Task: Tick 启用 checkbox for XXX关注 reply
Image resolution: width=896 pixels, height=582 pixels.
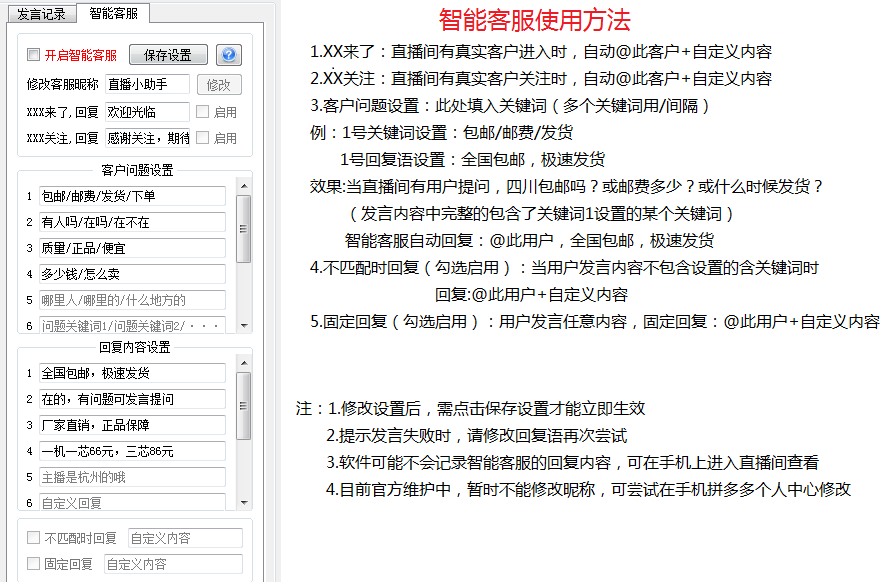Action: pyautogui.click(x=202, y=138)
